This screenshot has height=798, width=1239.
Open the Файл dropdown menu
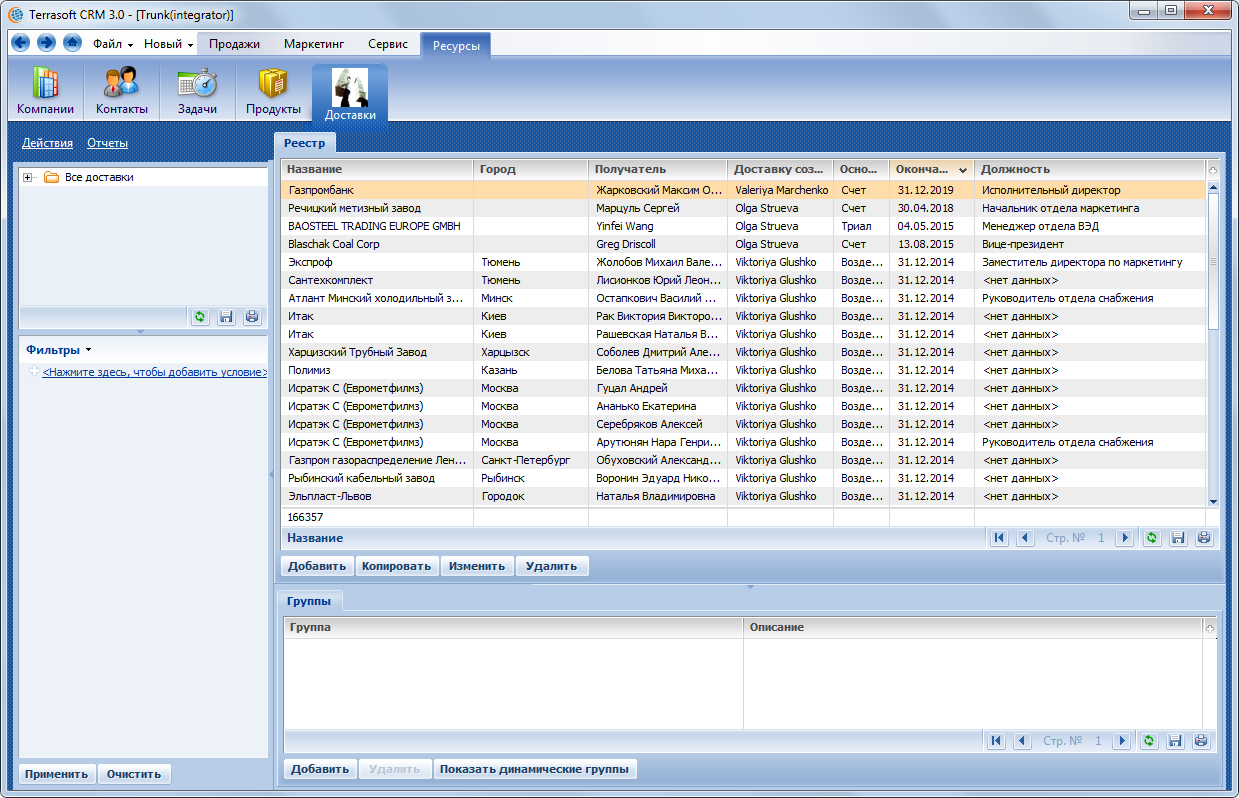pos(113,44)
